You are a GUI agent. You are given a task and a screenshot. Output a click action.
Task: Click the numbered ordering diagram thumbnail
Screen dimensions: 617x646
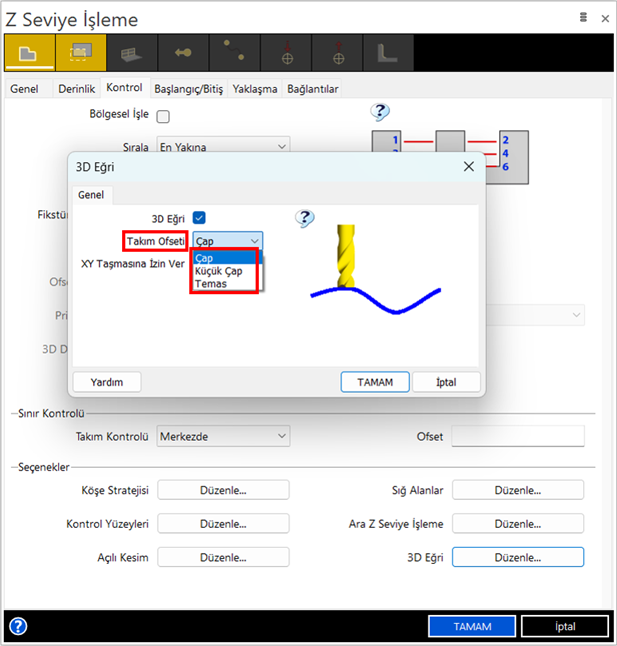pyautogui.click(x=450, y=157)
